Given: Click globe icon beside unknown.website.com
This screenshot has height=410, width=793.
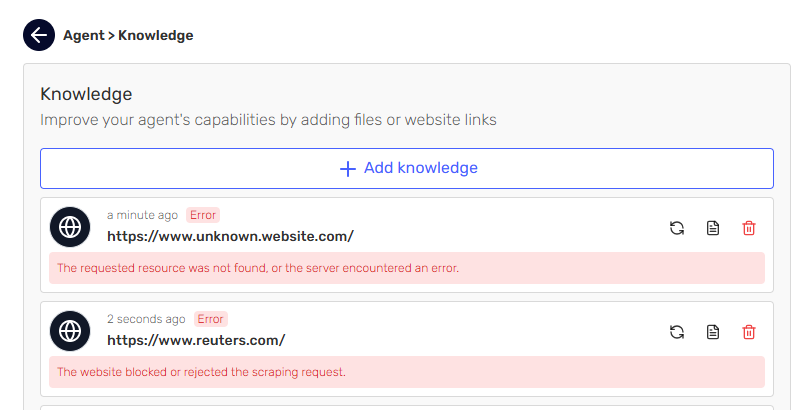Looking at the screenshot, I should (x=70, y=228).
